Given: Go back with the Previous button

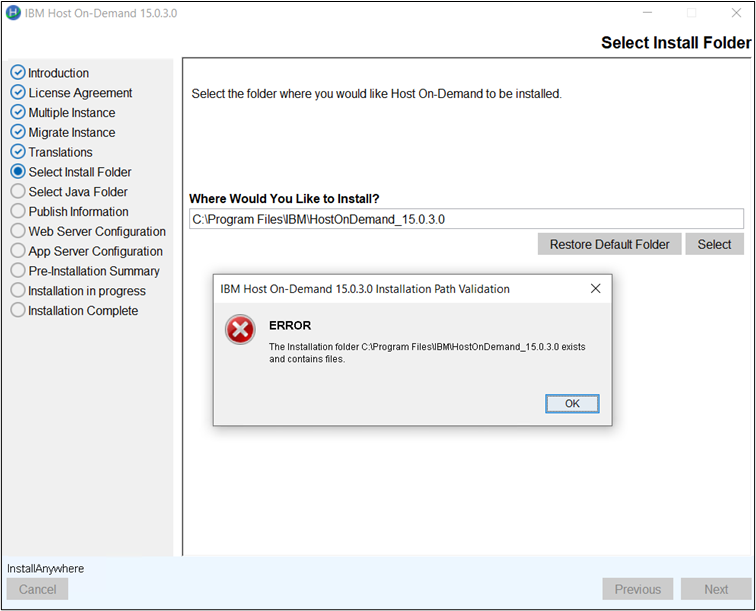Looking at the screenshot, I should pyautogui.click(x=637, y=589).
